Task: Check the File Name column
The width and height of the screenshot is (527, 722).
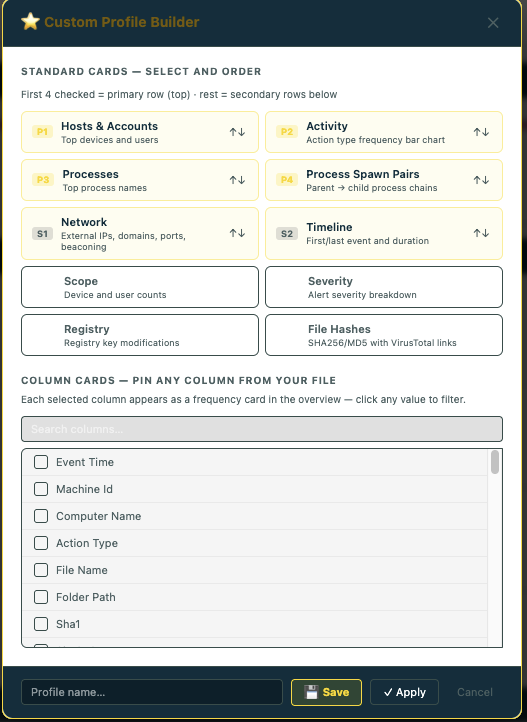Action: [41, 570]
